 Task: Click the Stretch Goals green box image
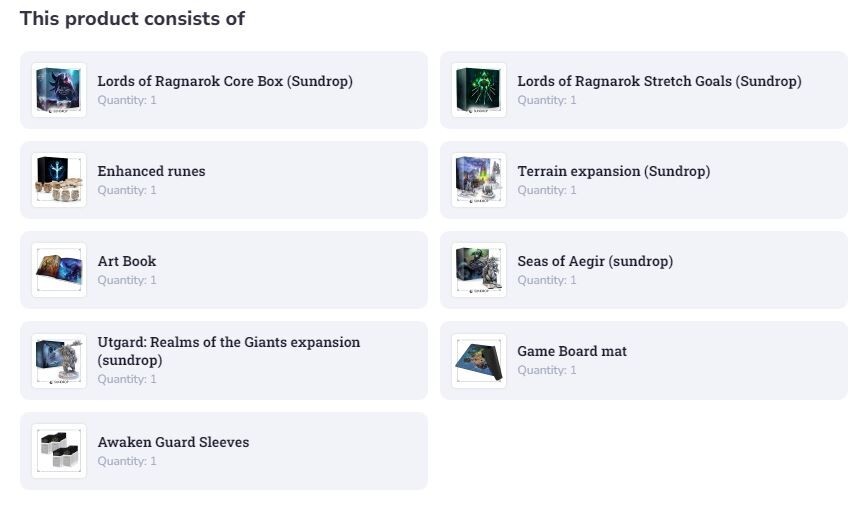point(479,90)
